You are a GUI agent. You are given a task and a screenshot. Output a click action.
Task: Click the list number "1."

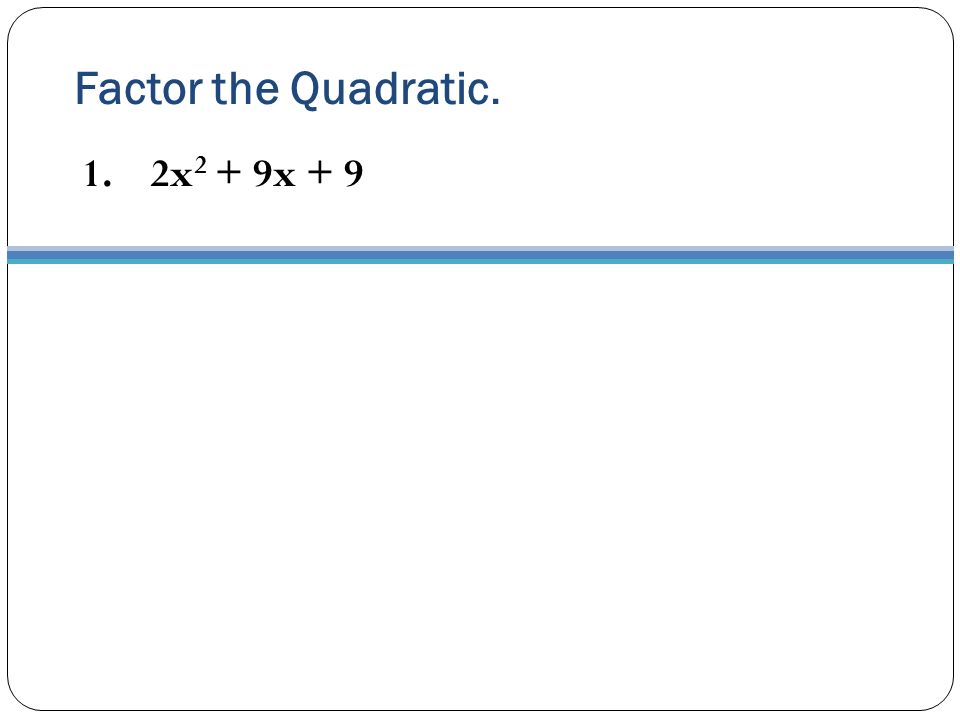[97, 174]
